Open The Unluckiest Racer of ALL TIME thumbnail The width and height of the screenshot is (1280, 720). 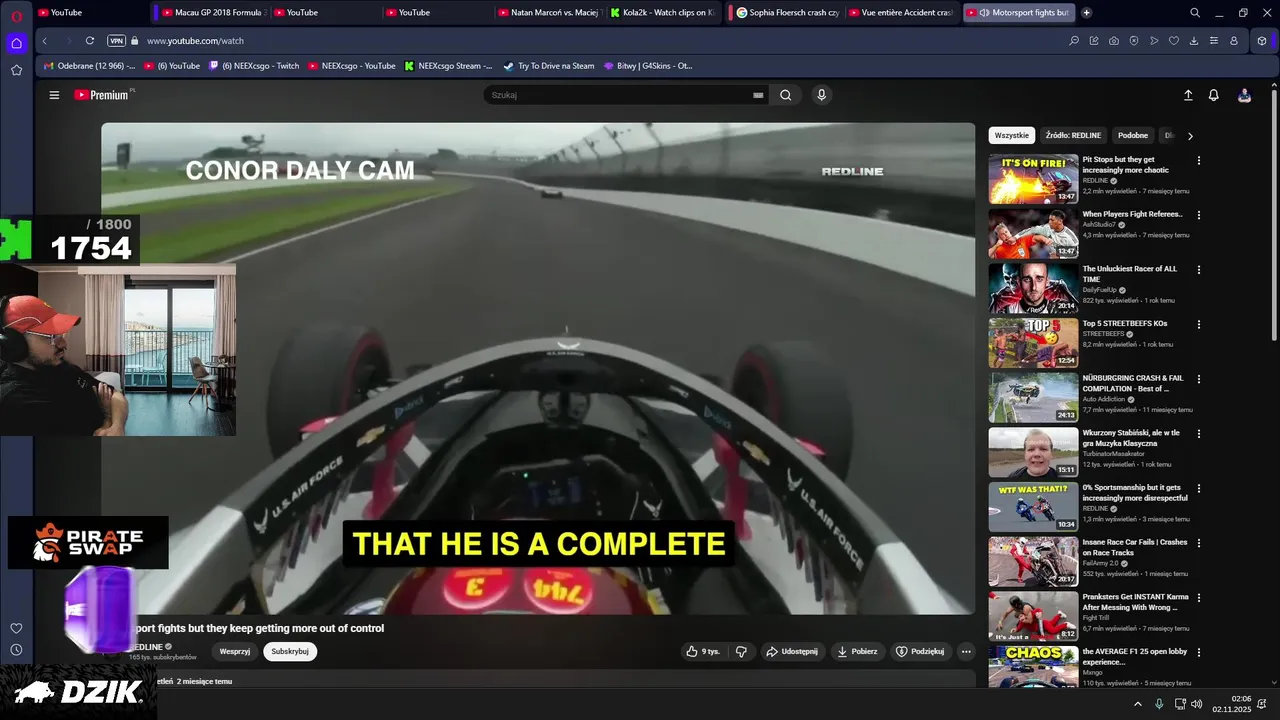(x=1033, y=288)
